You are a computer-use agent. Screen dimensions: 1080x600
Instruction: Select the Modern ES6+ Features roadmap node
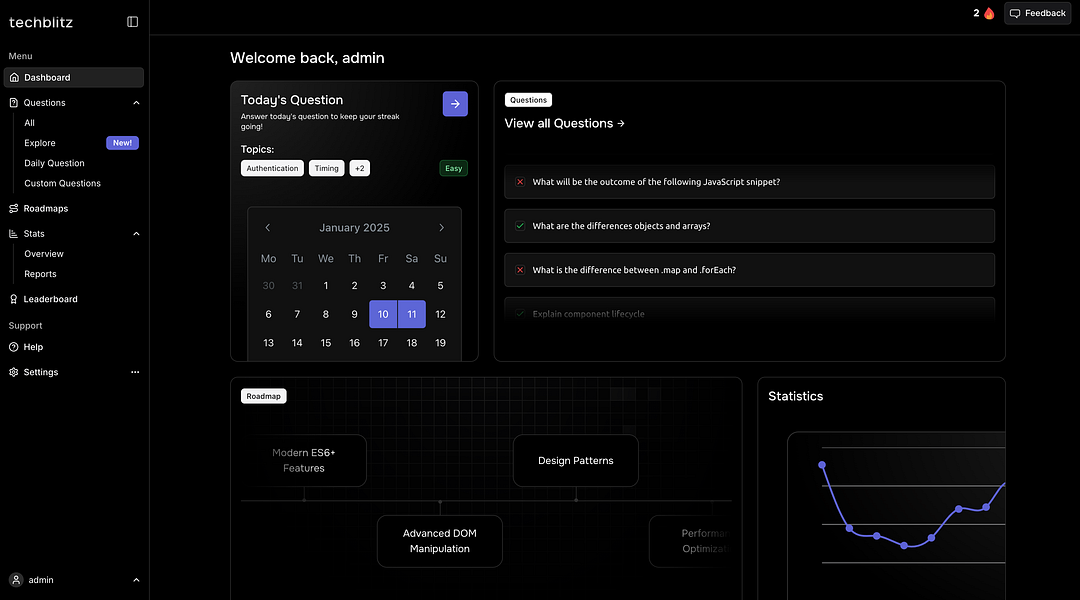304,460
